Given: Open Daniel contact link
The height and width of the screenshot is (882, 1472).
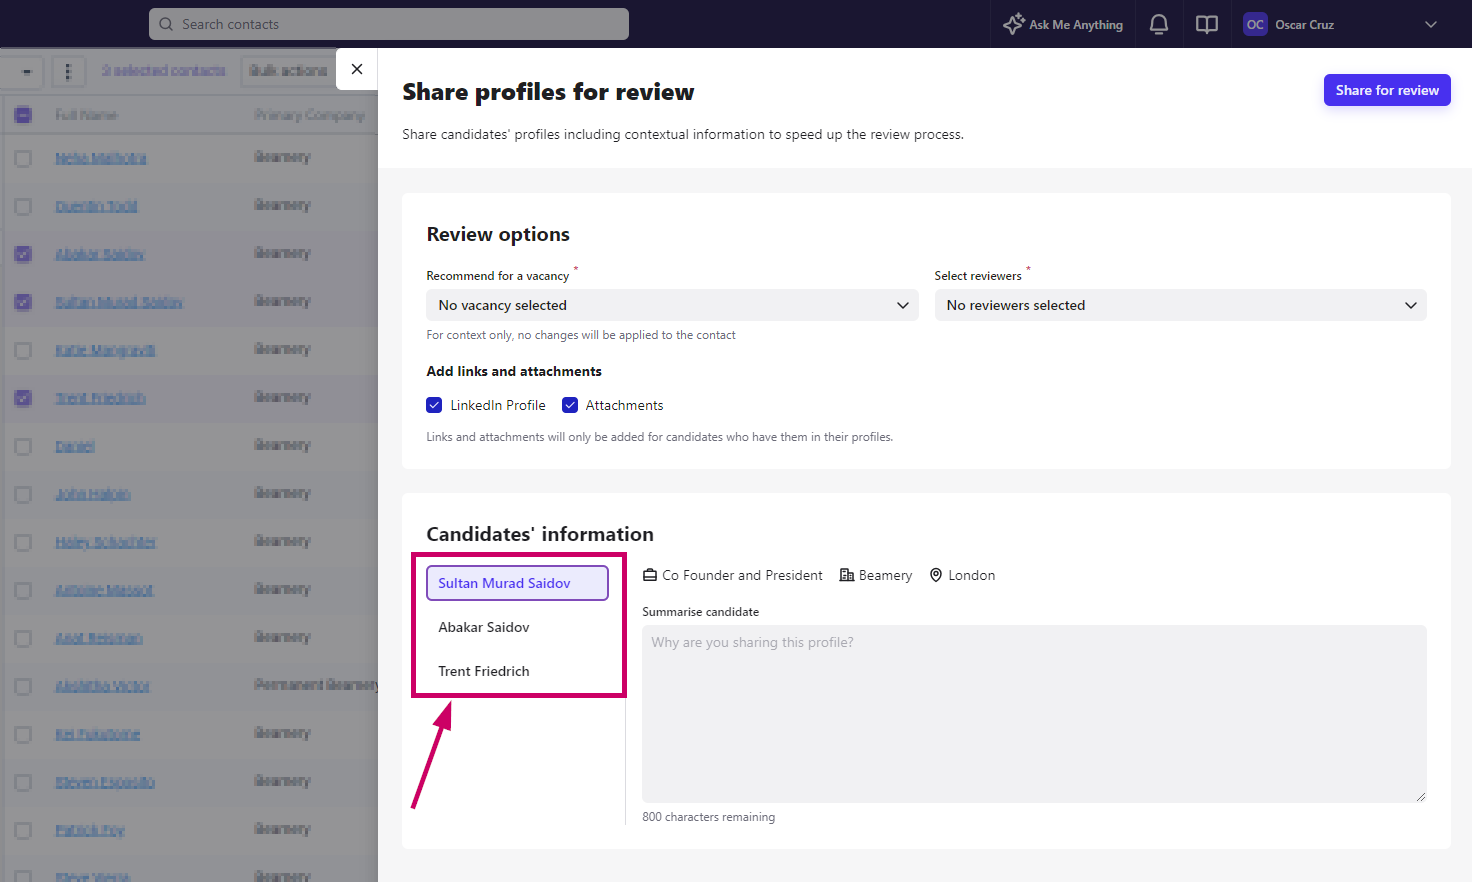Looking at the screenshot, I should click(x=75, y=446).
